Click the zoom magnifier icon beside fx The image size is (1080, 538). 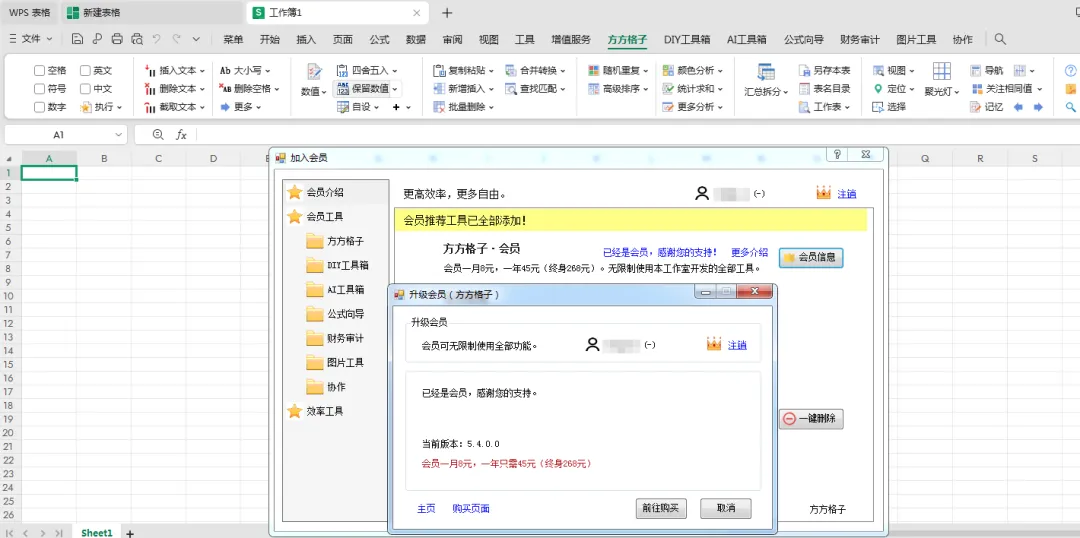(x=158, y=135)
